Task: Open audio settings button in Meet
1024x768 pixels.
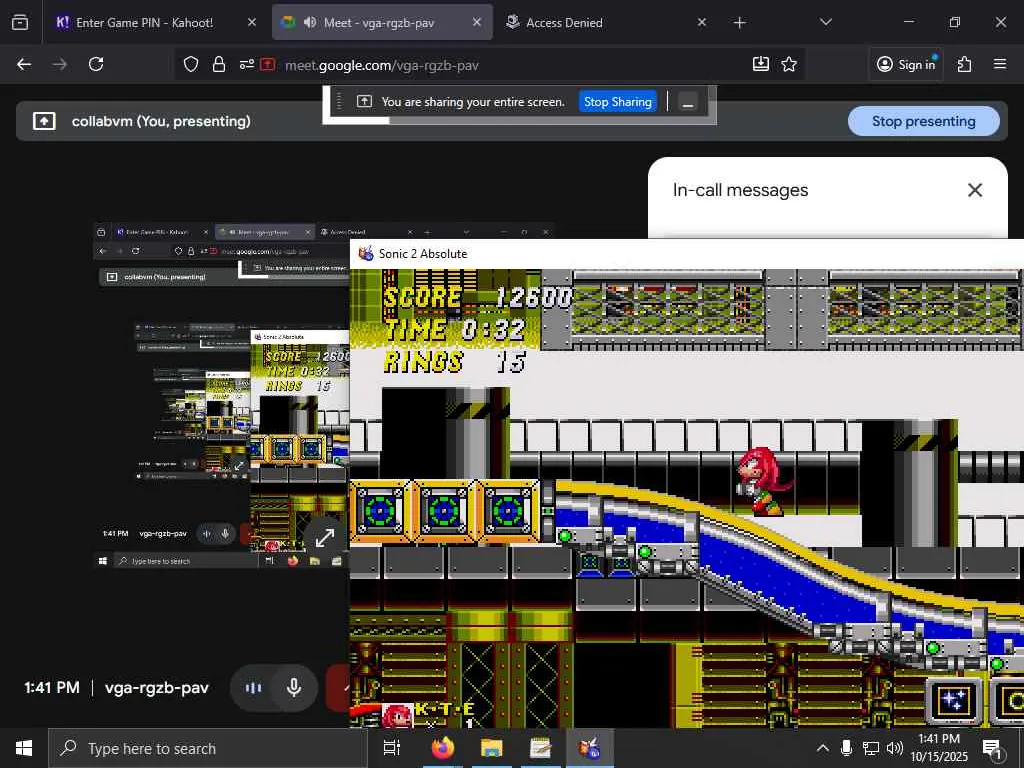Action: [x=253, y=687]
